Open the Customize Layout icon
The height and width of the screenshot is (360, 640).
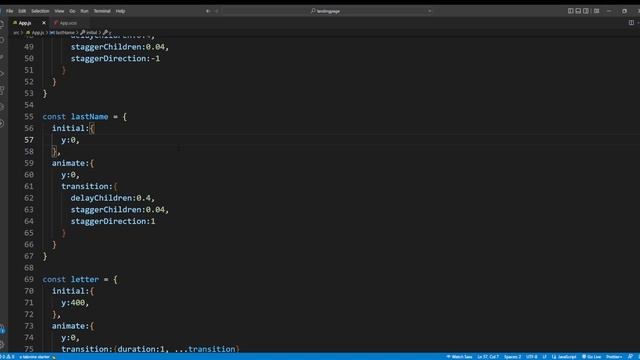pos(597,11)
